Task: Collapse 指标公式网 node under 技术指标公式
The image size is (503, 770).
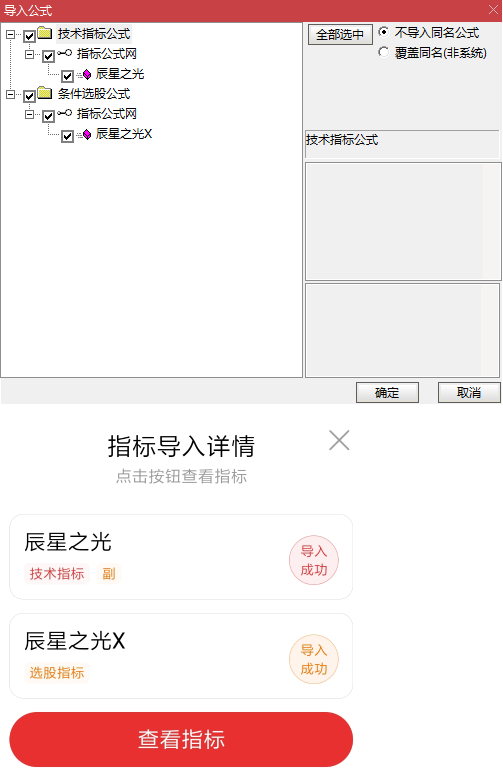Action: pyautogui.click(x=29, y=54)
